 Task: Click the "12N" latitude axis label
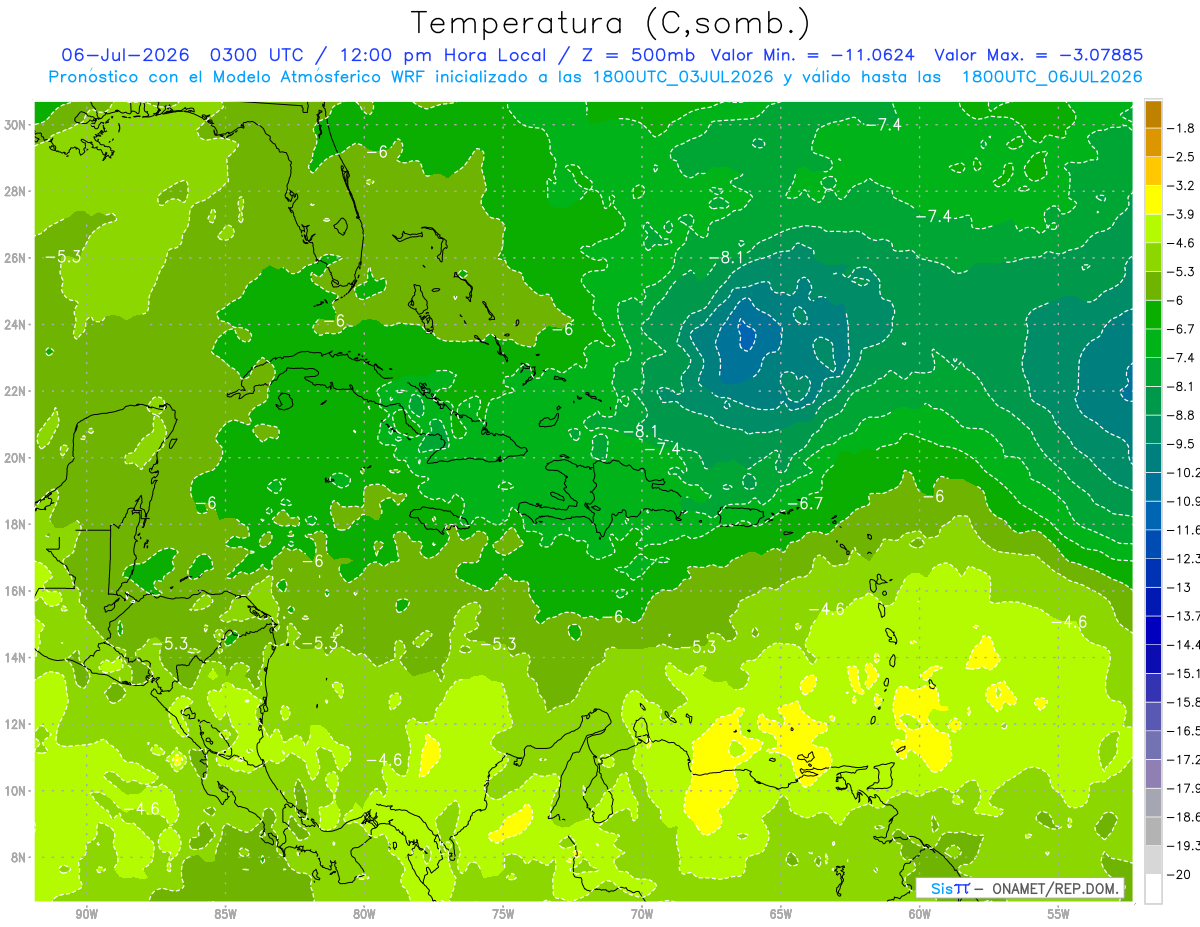pos(15,724)
